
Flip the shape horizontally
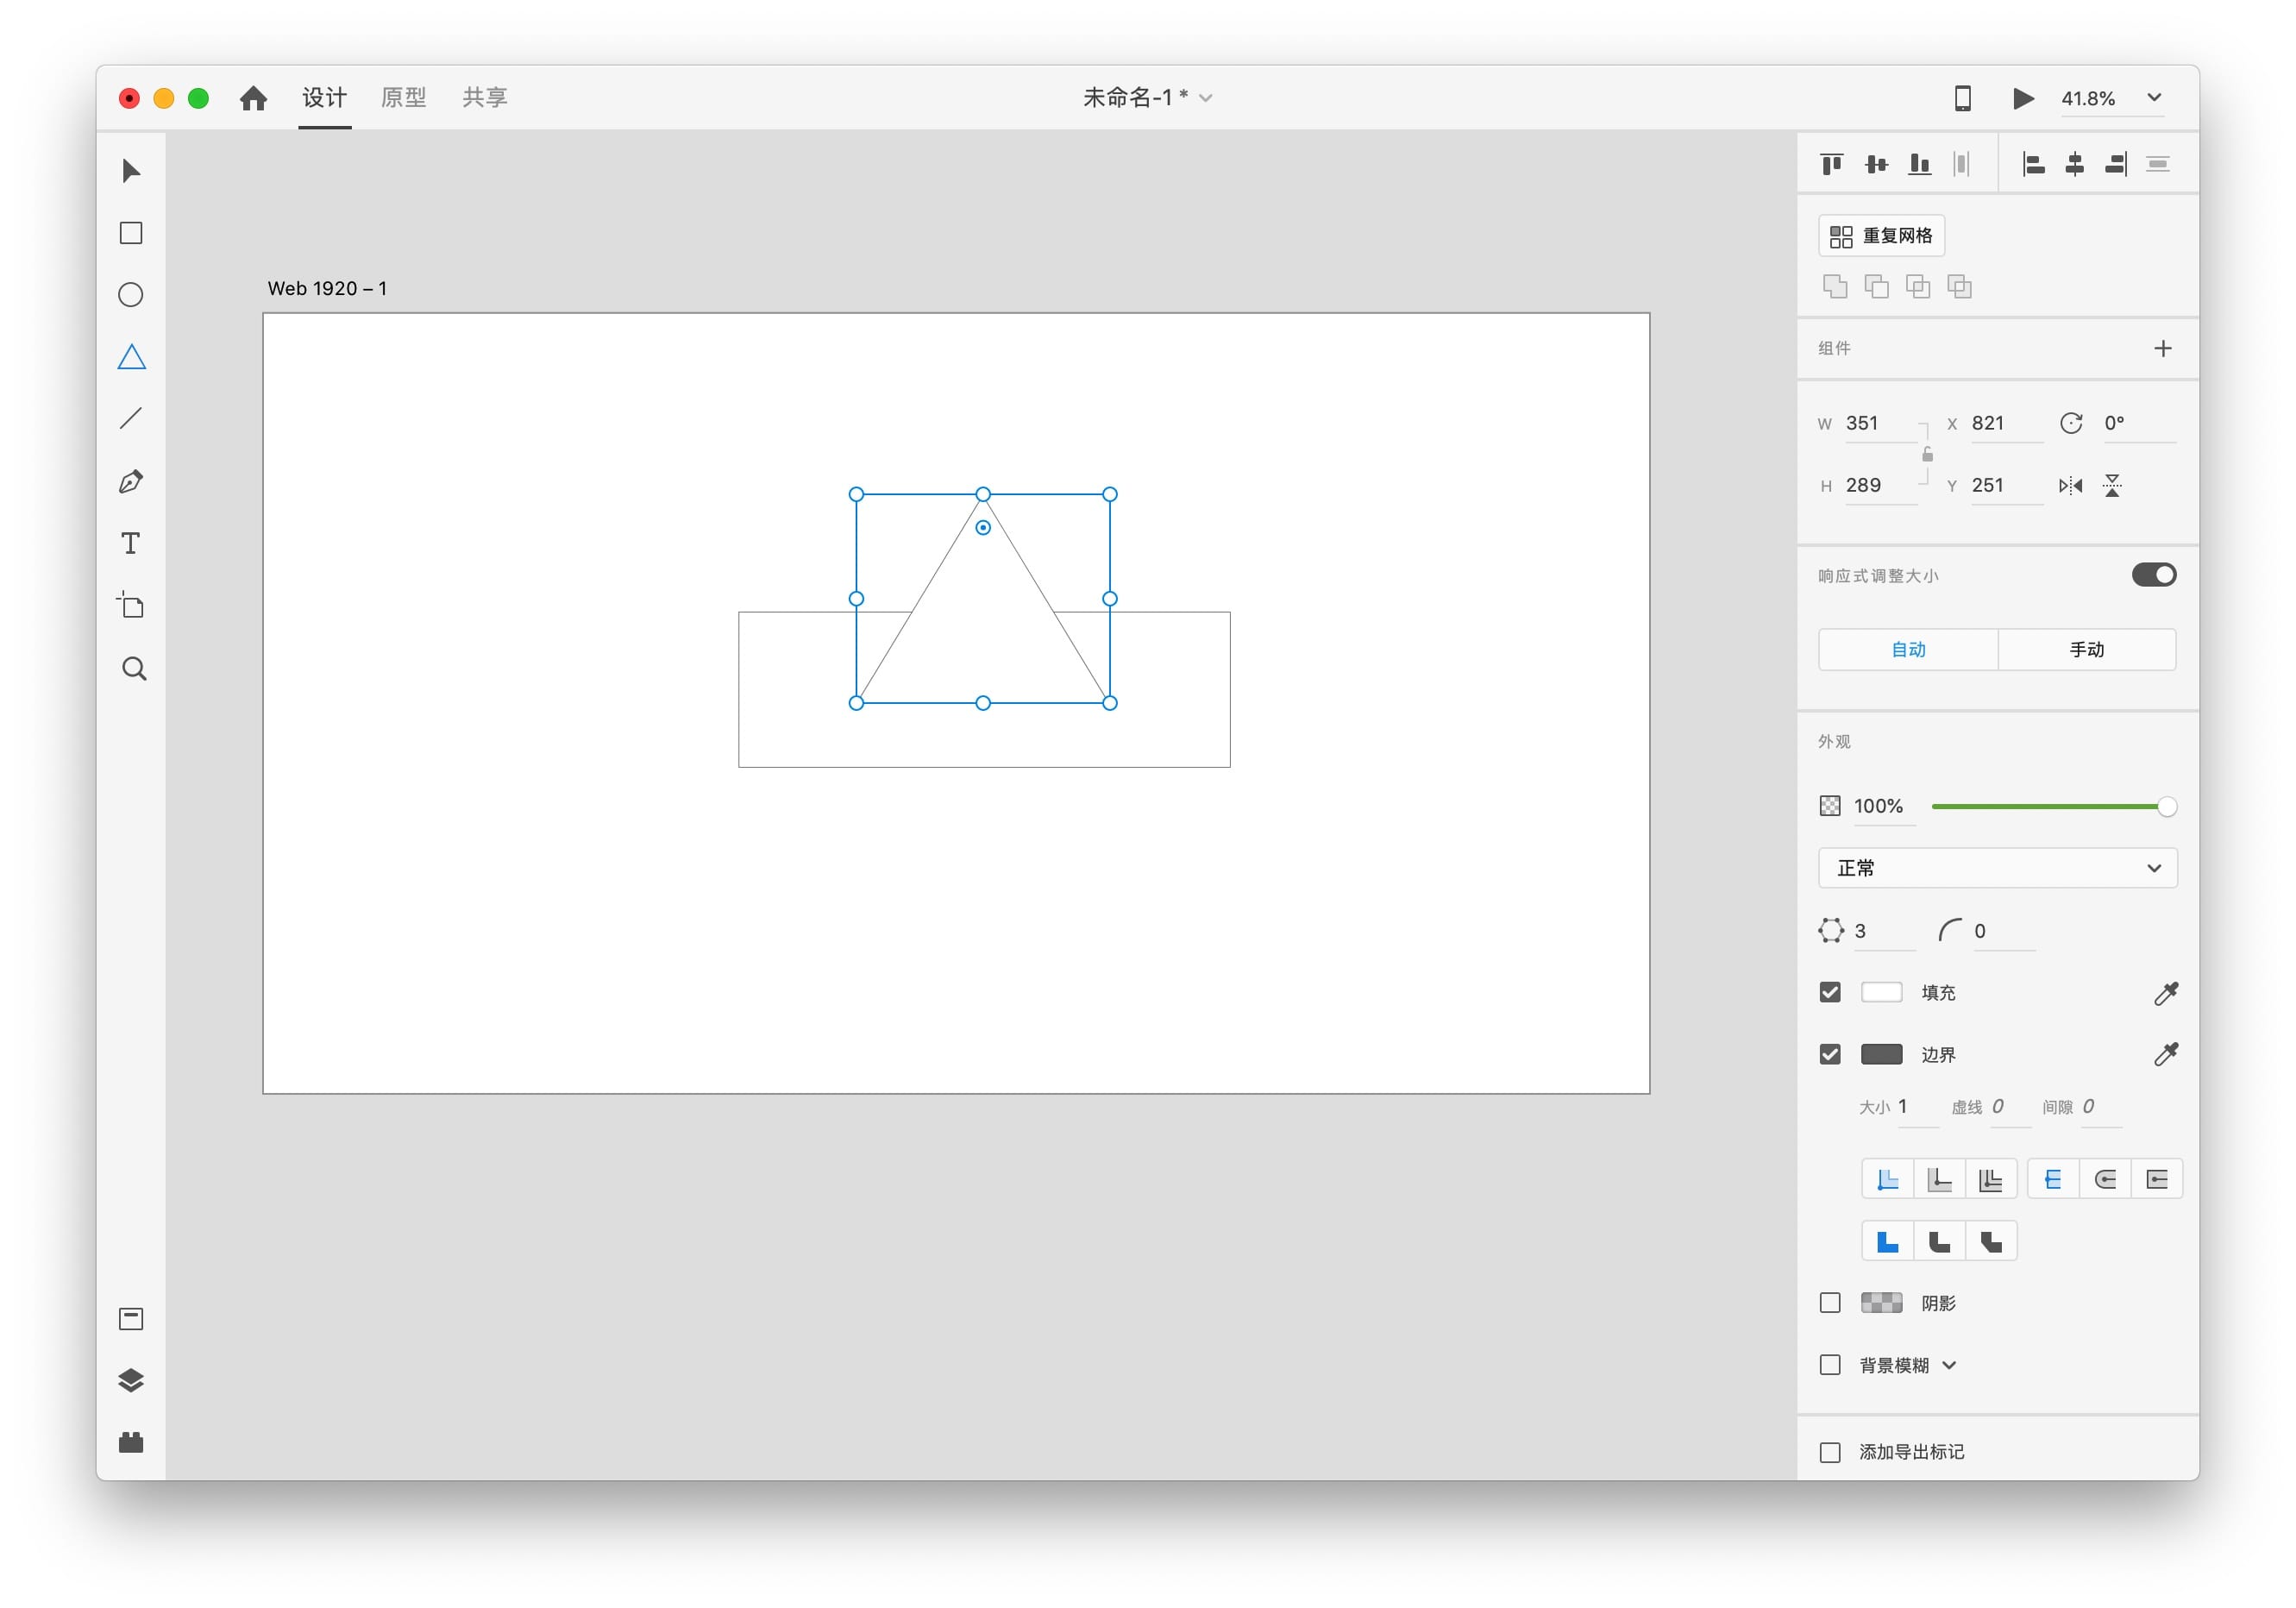pos(2070,486)
